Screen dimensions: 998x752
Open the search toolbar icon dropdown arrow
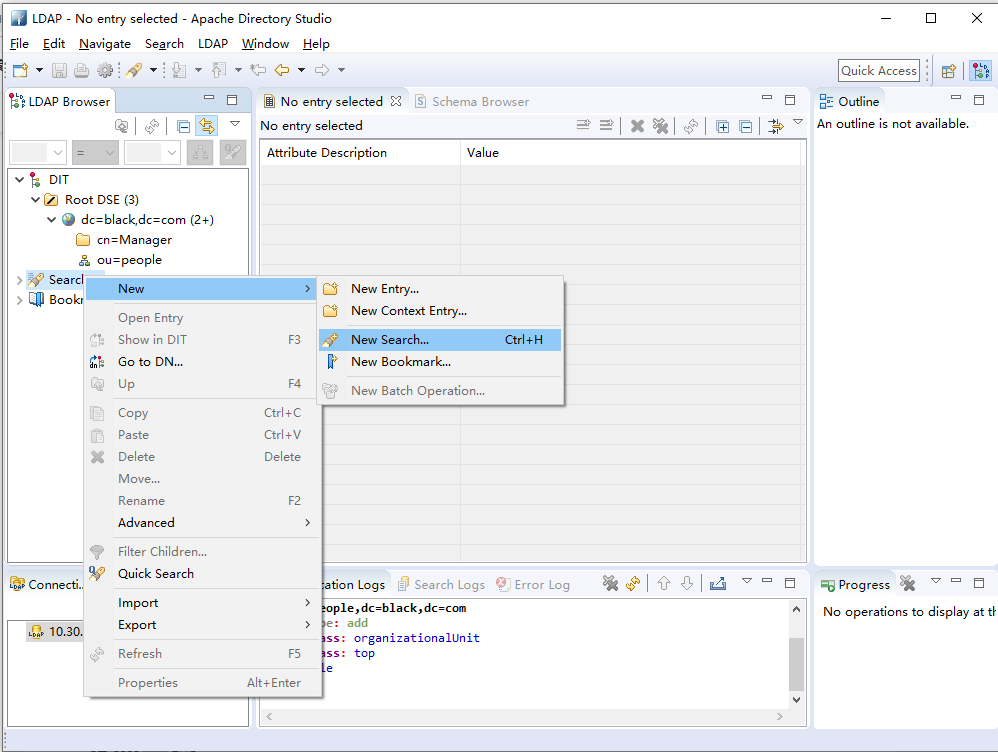tap(153, 70)
